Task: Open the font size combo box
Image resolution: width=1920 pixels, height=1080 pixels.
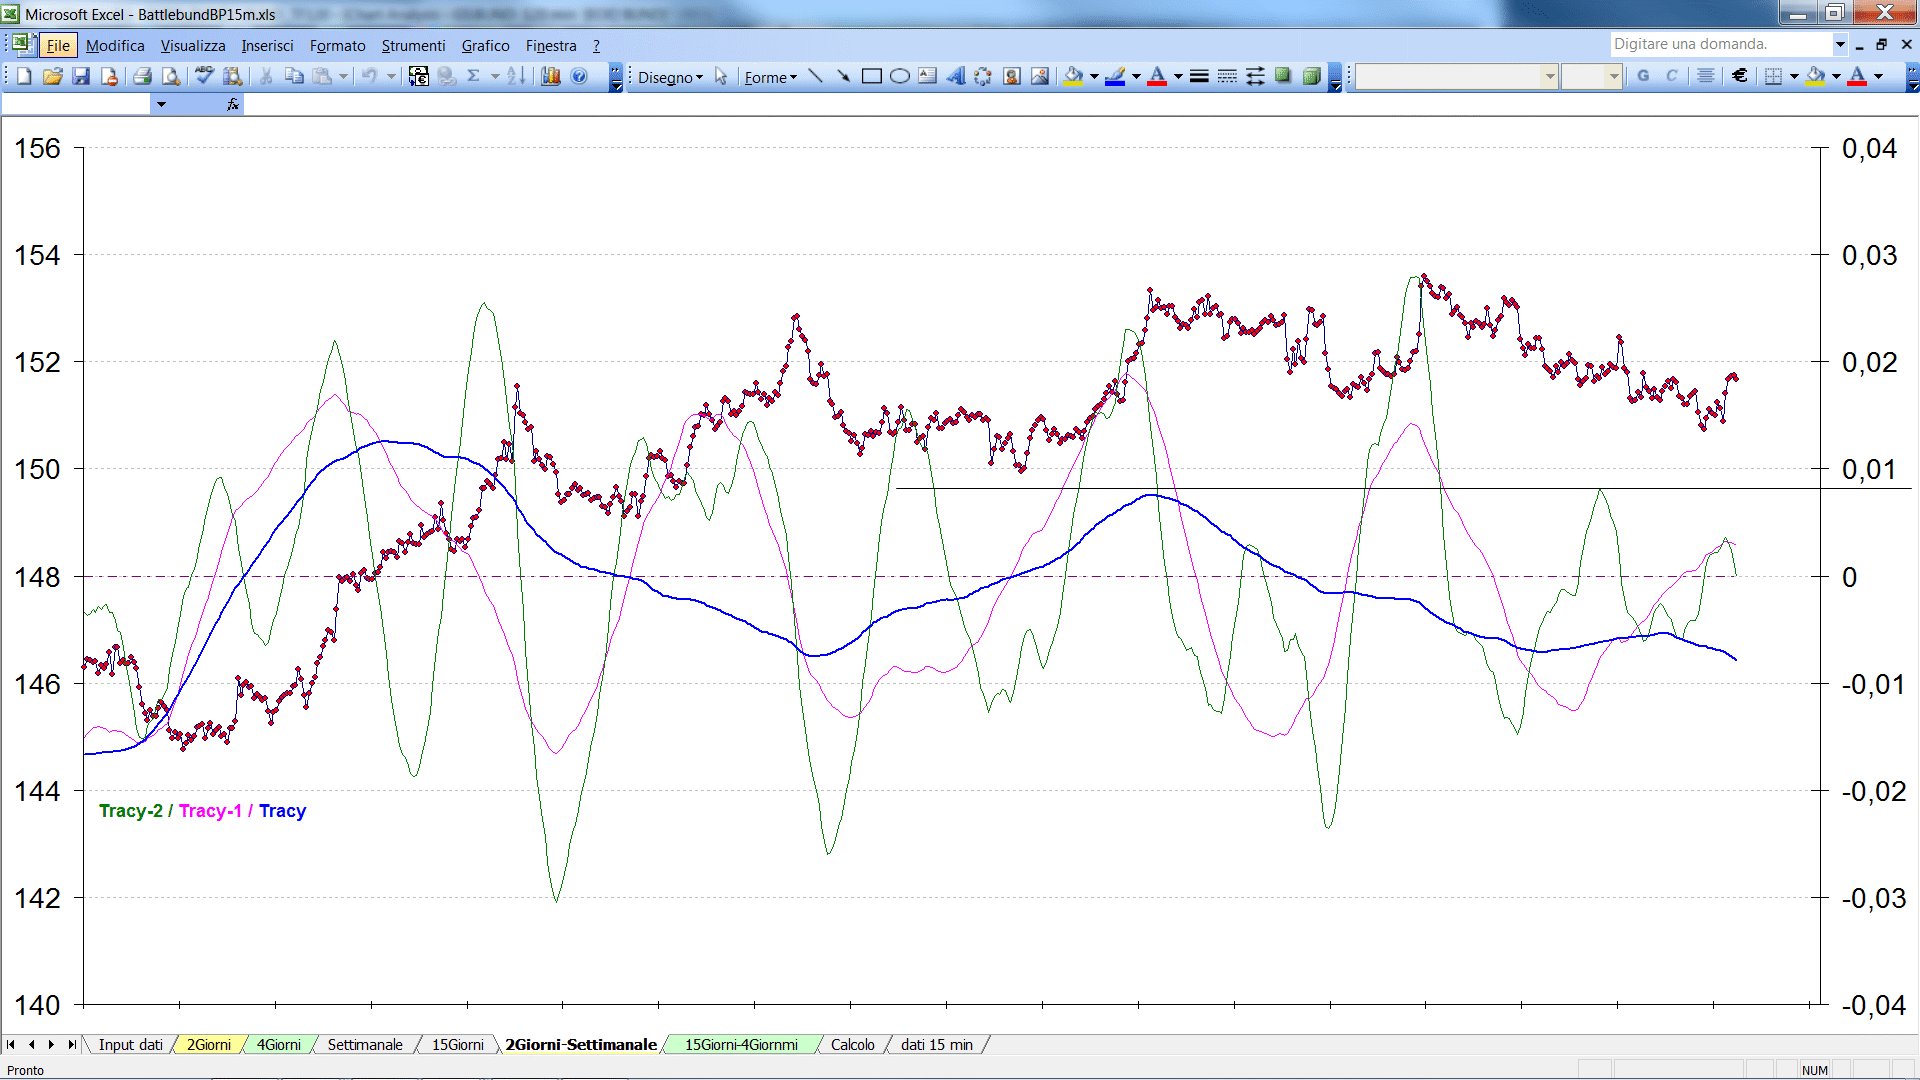Action: click(1591, 76)
